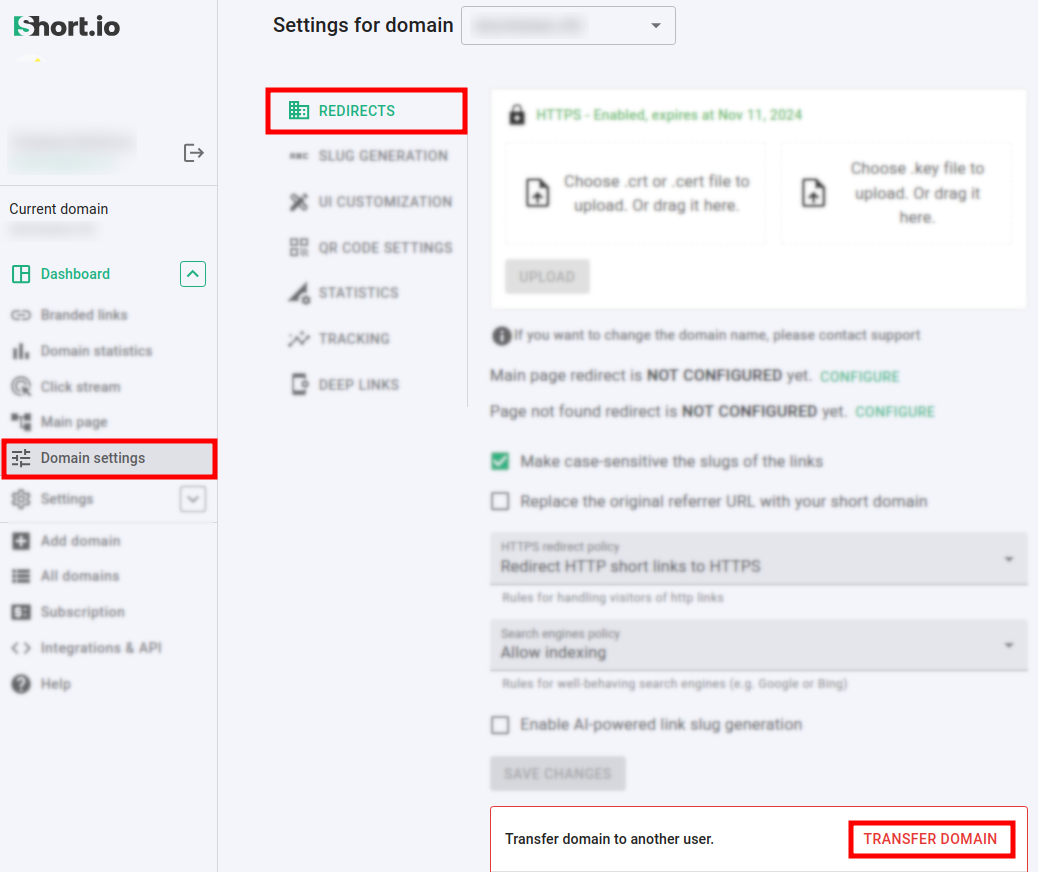1038x872 pixels.
Task: Open the Deep Links tab
Action: point(358,384)
